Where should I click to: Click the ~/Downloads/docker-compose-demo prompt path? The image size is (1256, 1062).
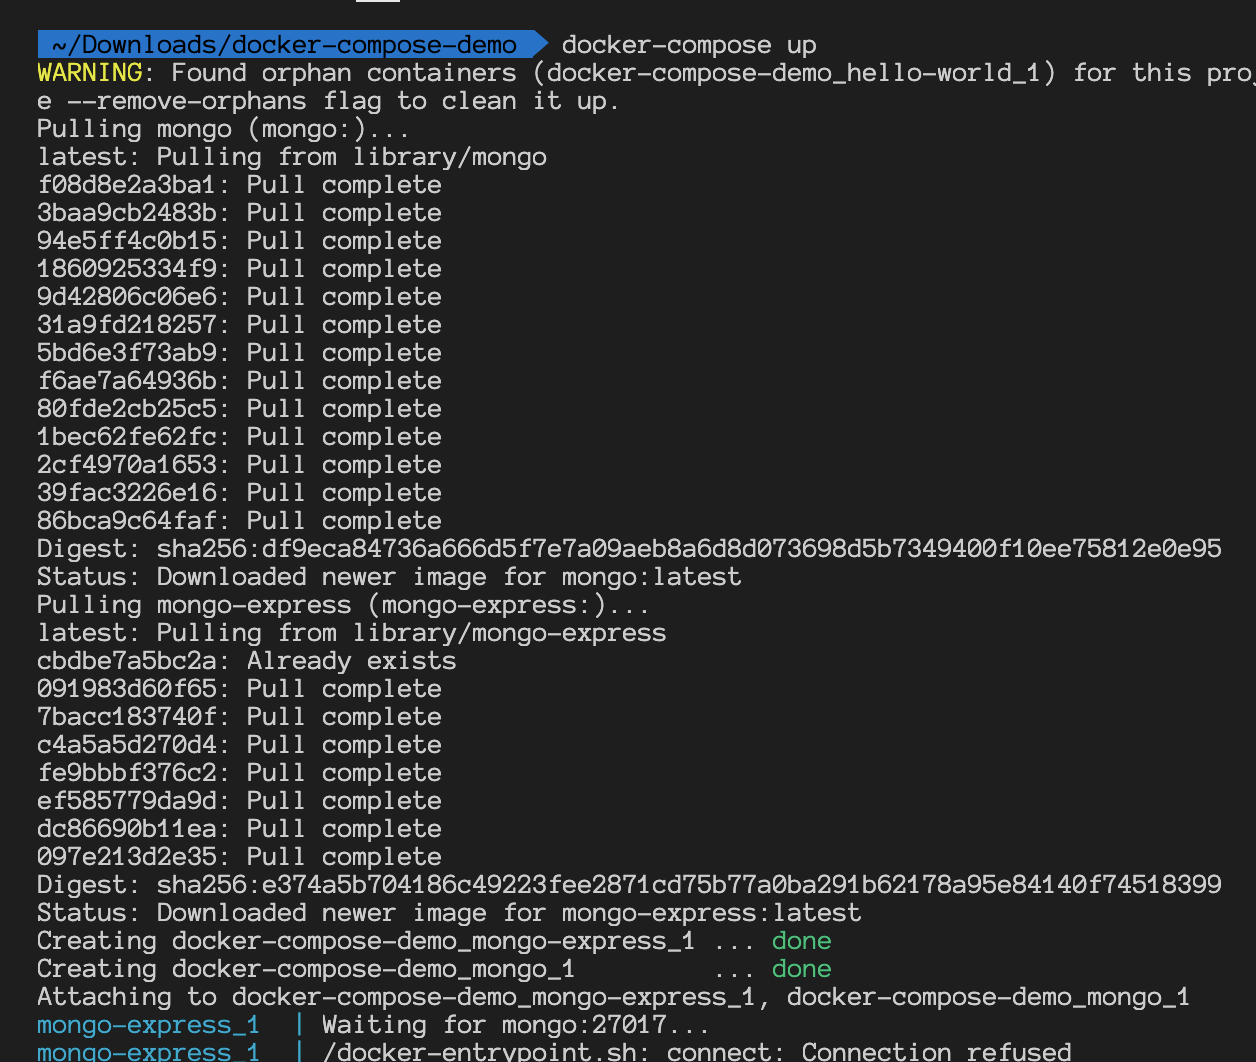click(285, 45)
